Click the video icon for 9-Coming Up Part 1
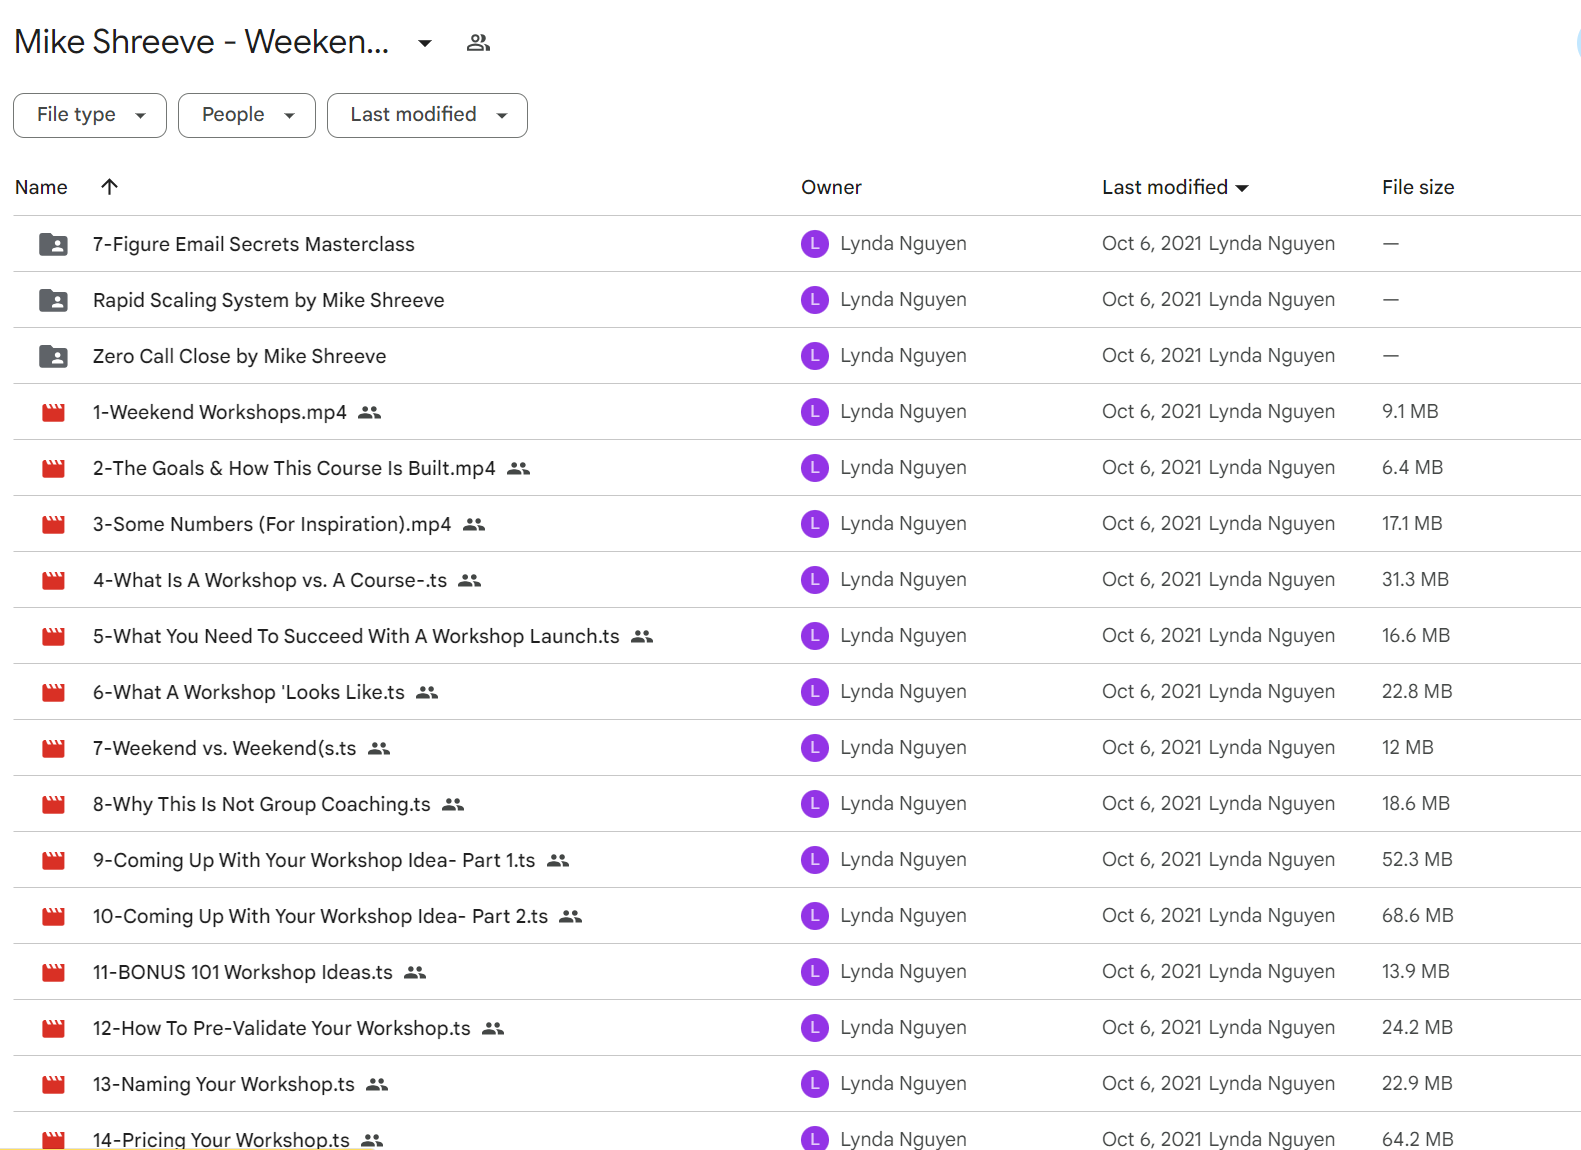The height and width of the screenshot is (1150, 1581). tap(53, 860)
